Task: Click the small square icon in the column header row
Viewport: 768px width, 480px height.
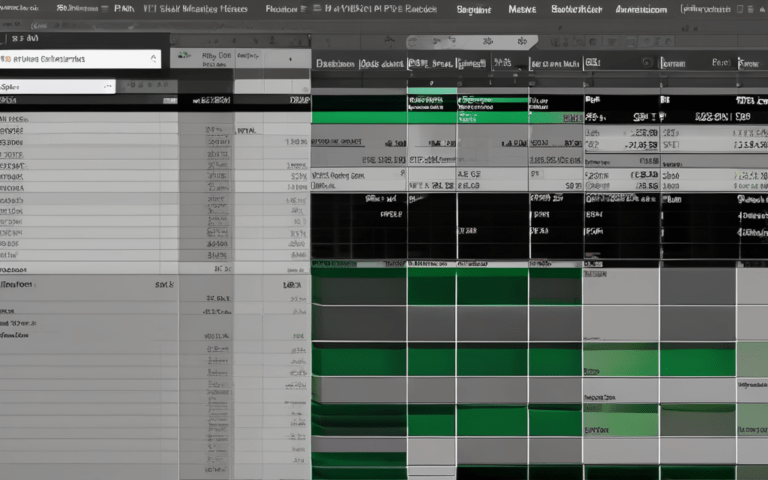Action: tap(648, 62)
